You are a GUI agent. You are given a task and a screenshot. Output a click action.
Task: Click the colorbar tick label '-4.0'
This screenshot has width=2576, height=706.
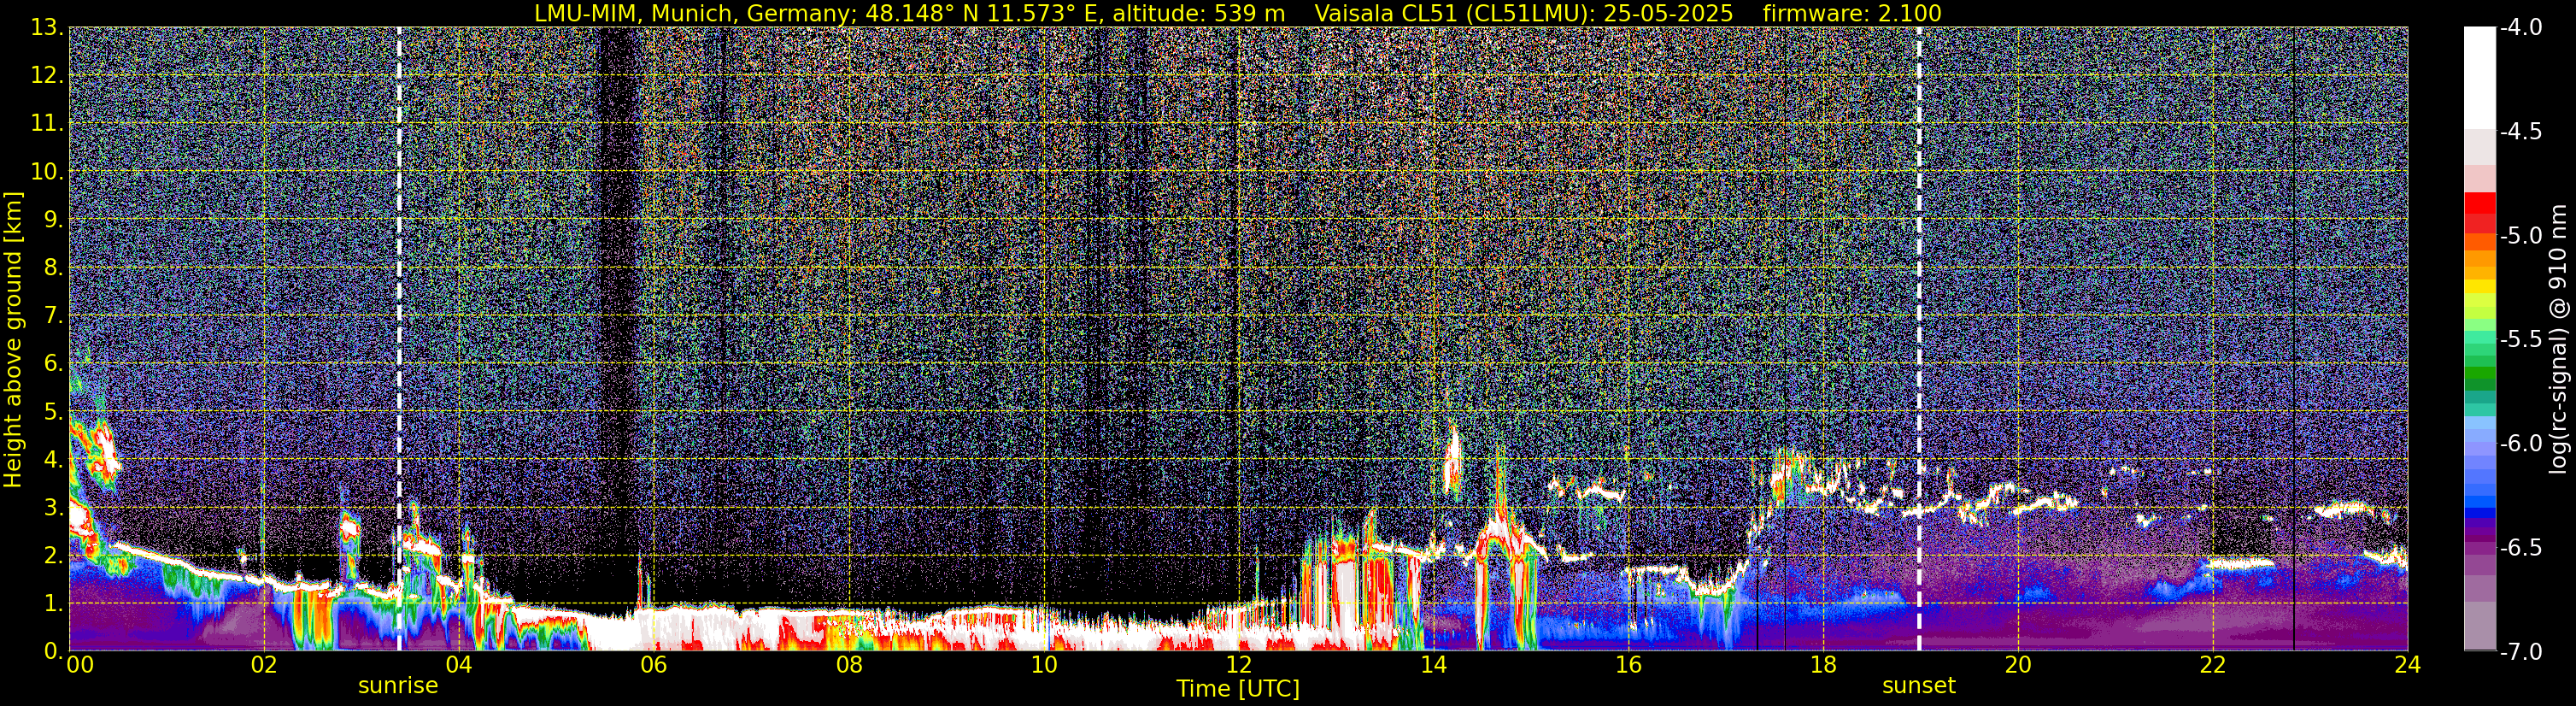click(2521, 28)
